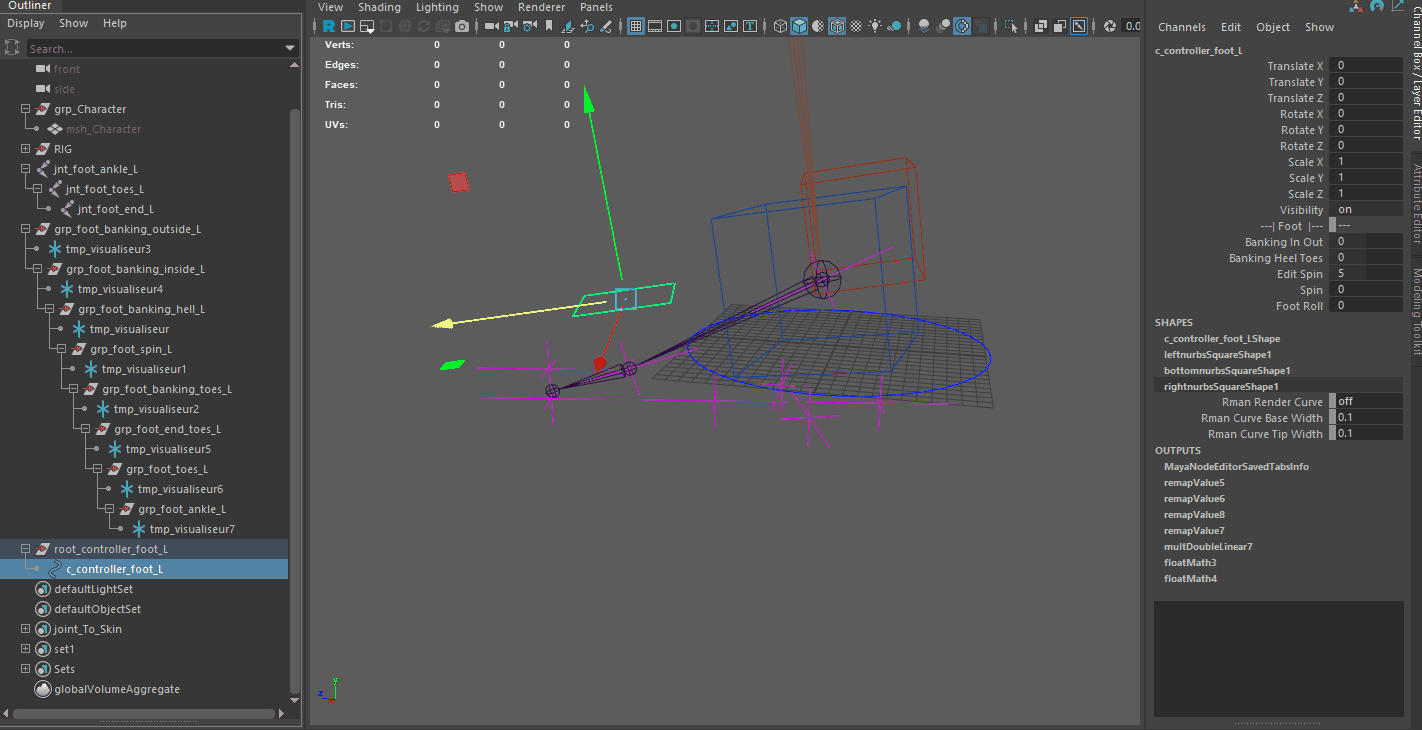Turn on all lights with the light bulb icon
Viewport: 1422px width, 730px height.
point(876,27)
